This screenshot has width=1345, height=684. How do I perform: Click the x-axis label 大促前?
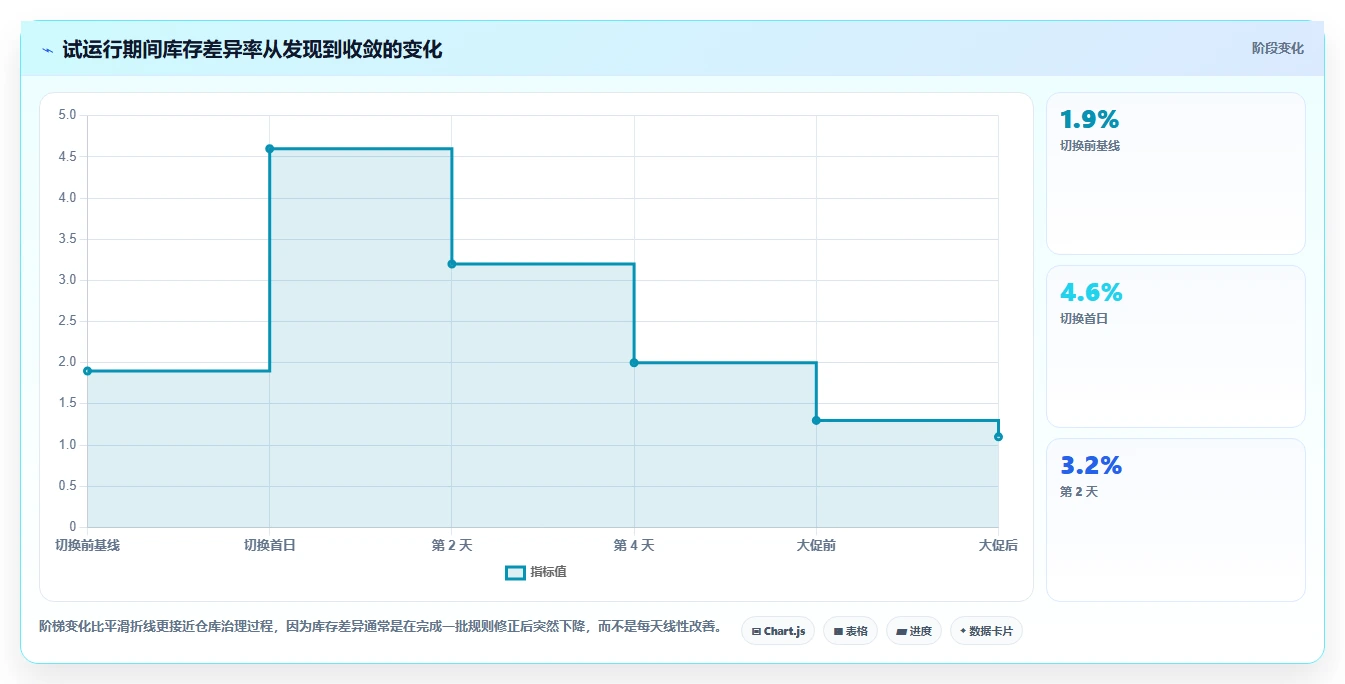click(x=816, y=545)
